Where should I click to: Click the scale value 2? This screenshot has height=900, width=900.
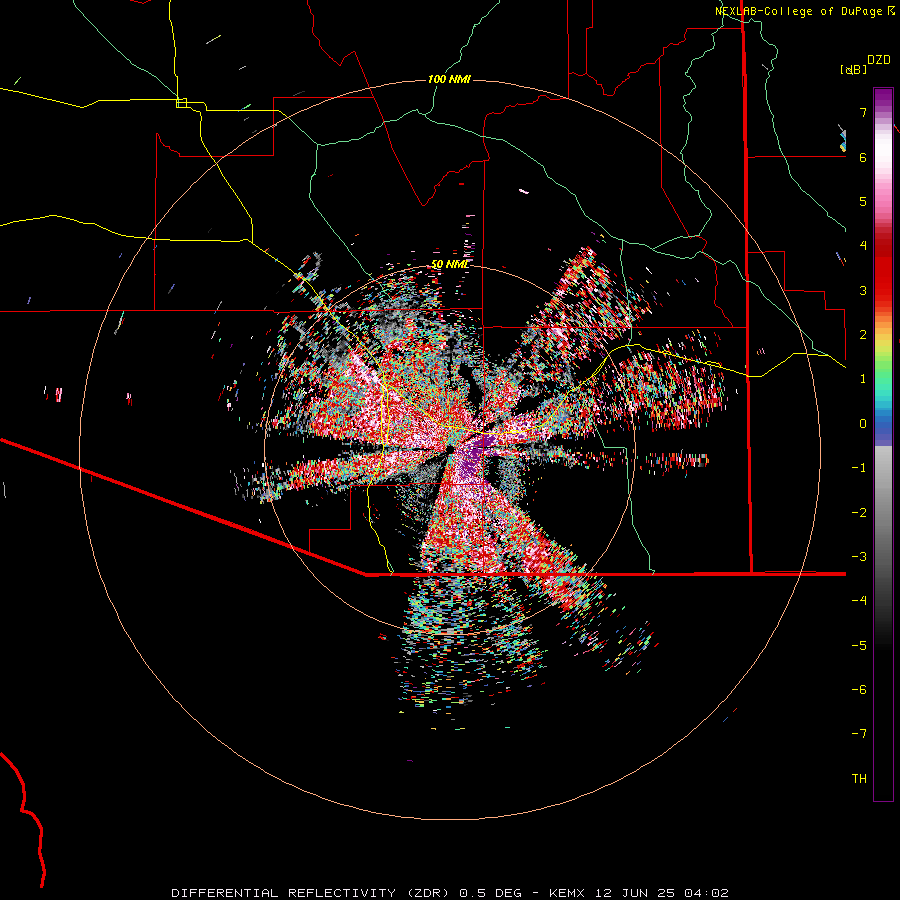tap(863, 335)
